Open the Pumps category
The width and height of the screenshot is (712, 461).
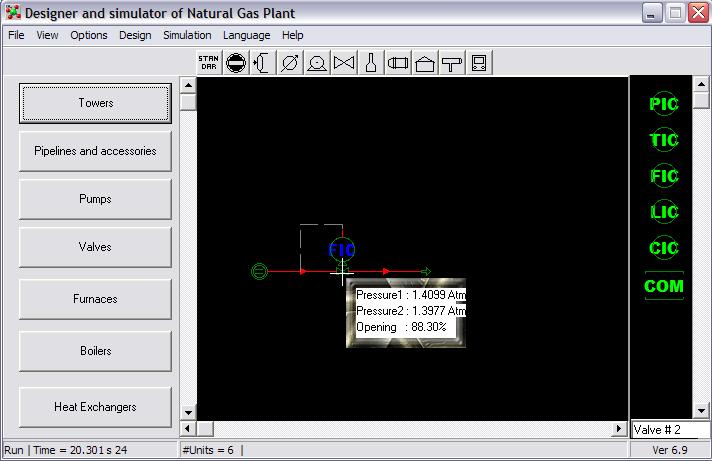coord(95,199)
